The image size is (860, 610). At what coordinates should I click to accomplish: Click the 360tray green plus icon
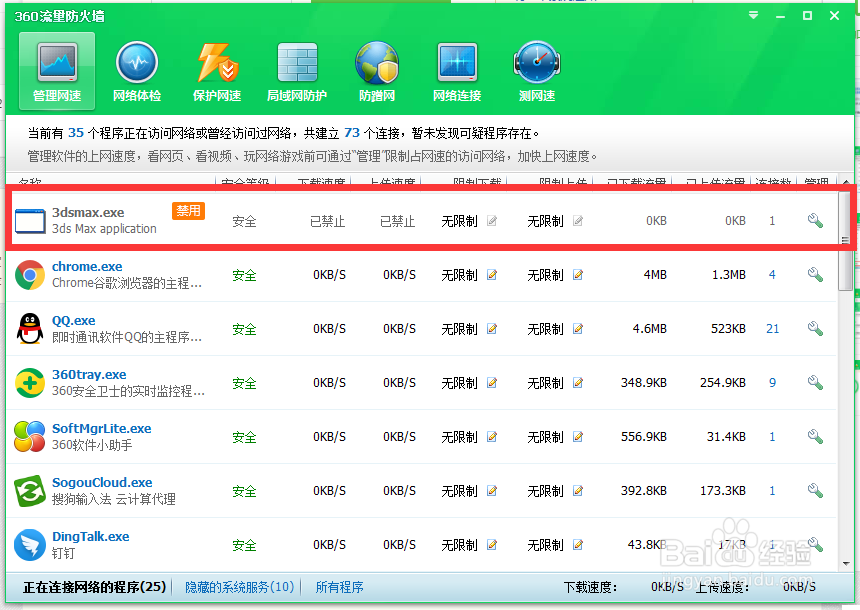pyautogui.click(x=30, y=383)
